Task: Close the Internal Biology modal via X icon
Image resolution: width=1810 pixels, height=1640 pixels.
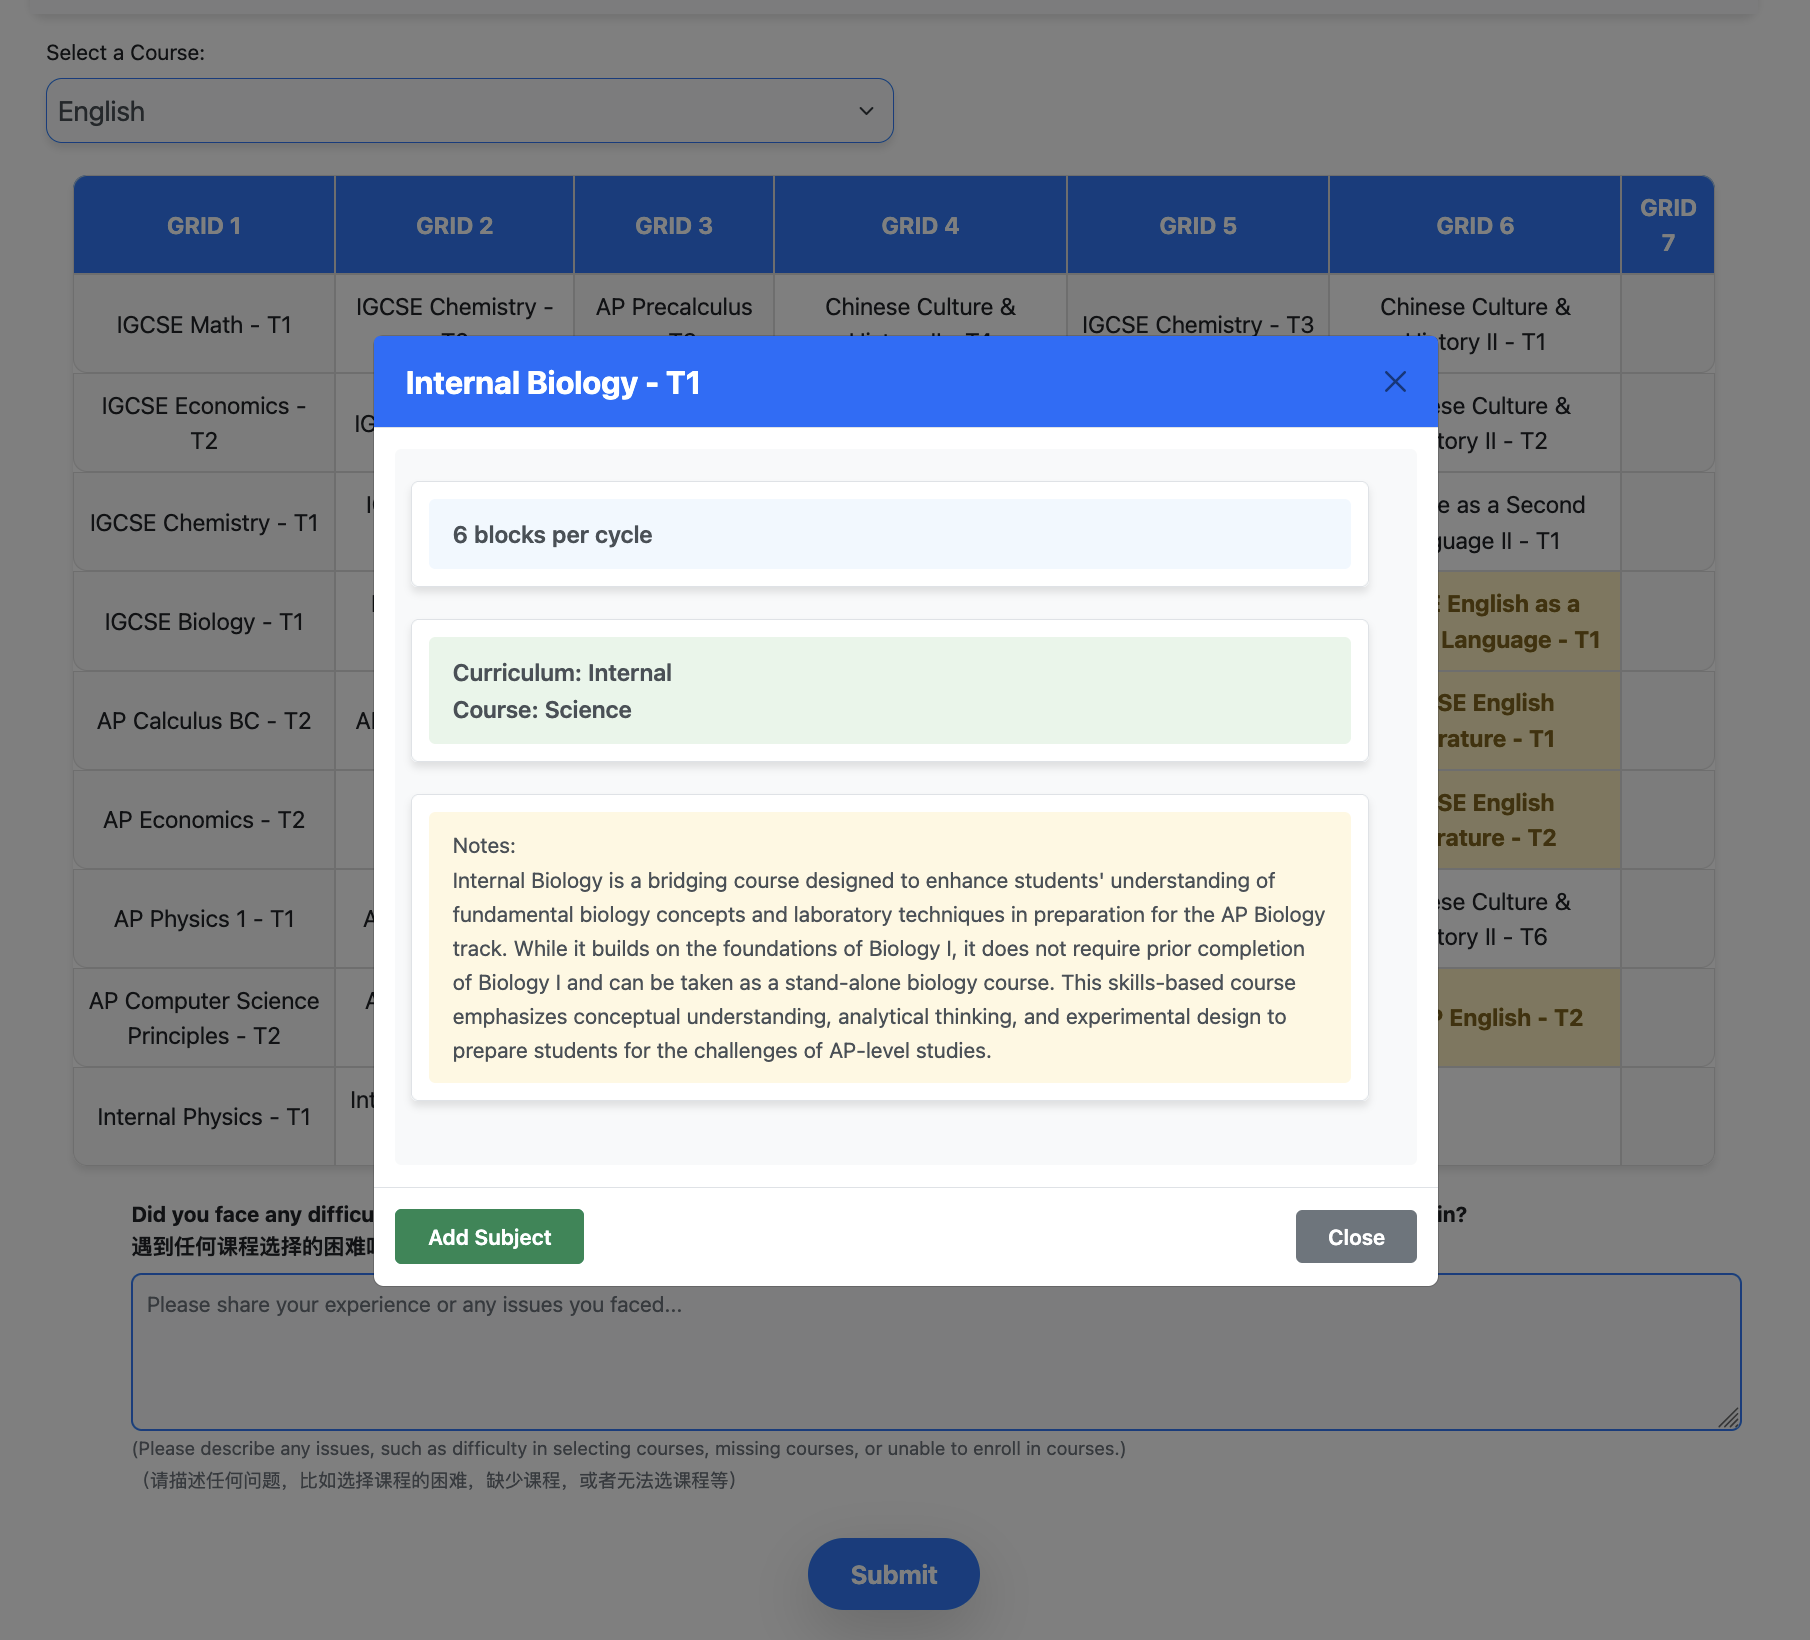Action: point(1396,382)
